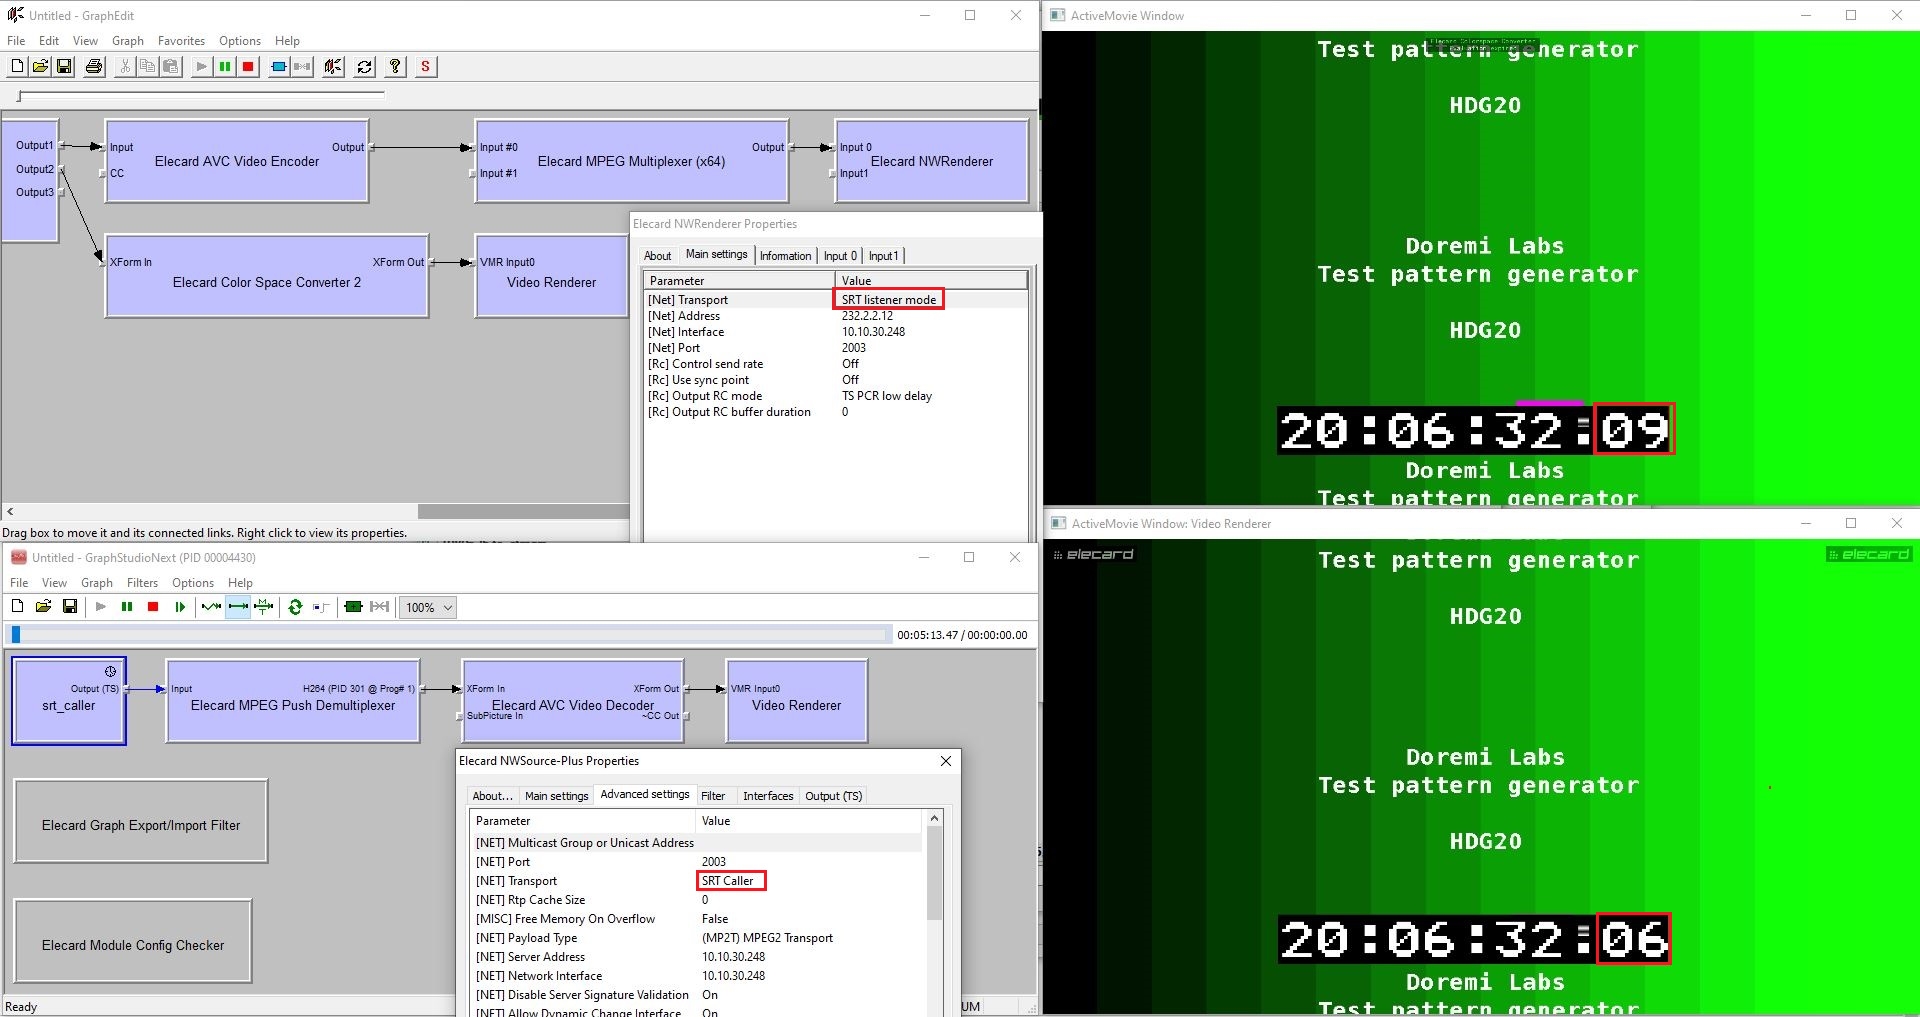Open the Graph menu in GraphEdit

coord(127,41)
